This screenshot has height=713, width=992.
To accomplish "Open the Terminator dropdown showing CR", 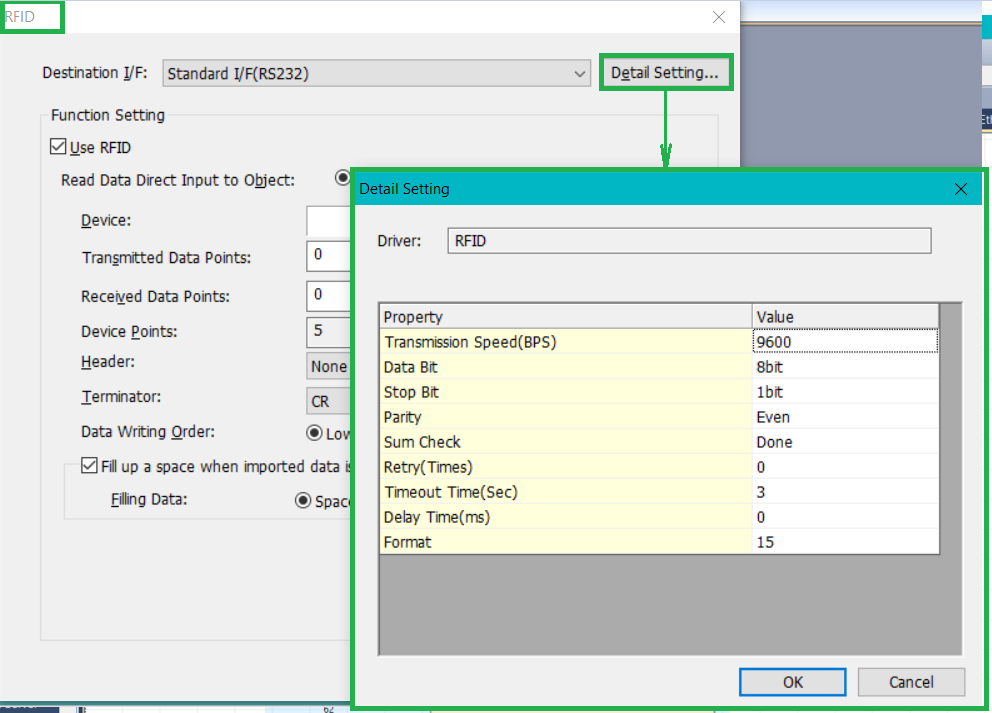I will pyautogui.click(x=328, y=401).
